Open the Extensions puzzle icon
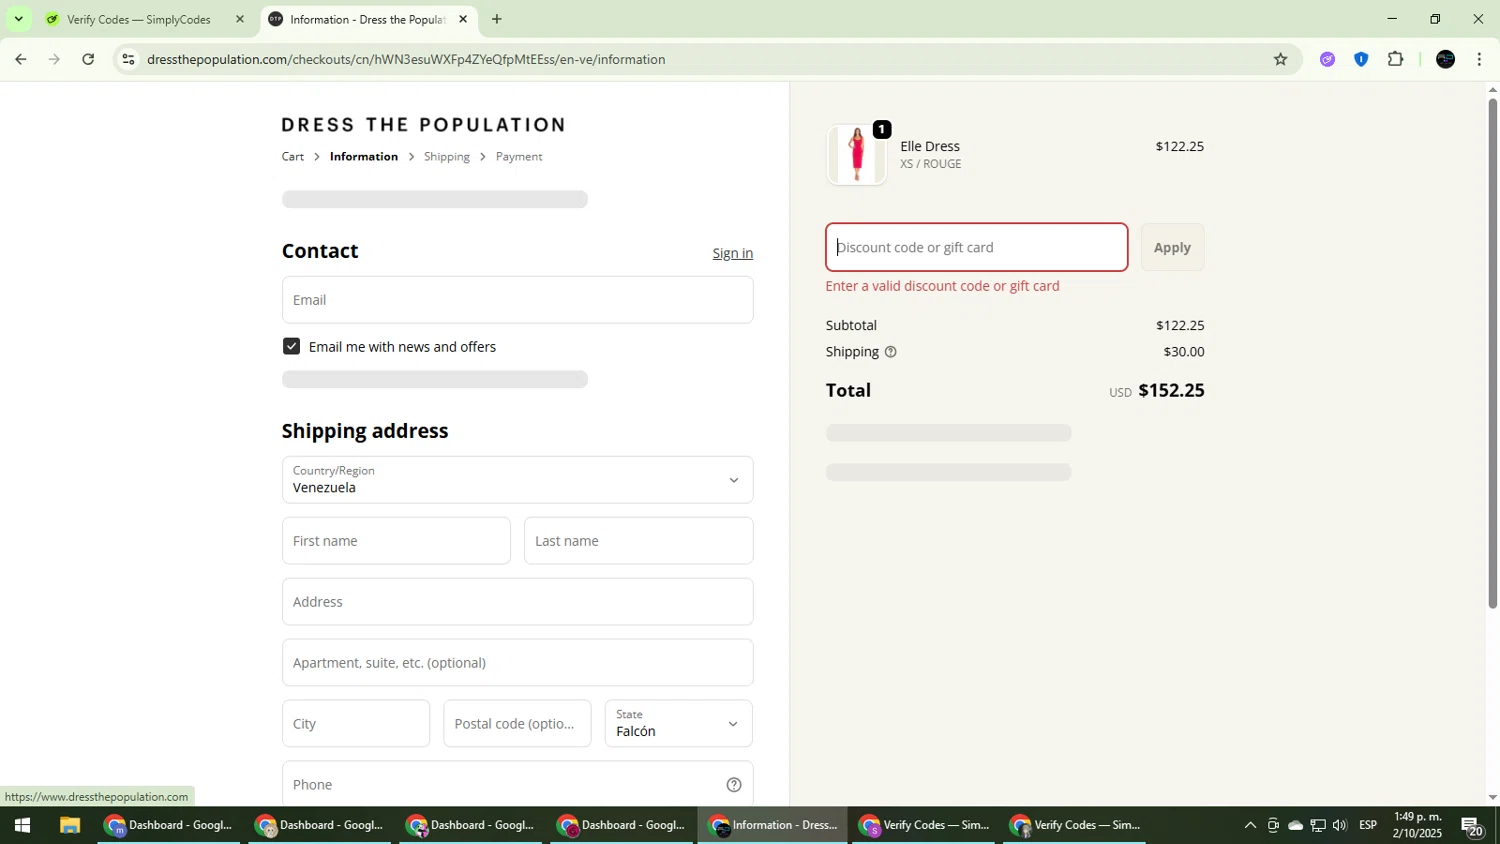The image size is (1500, 844). (1396, 59)
